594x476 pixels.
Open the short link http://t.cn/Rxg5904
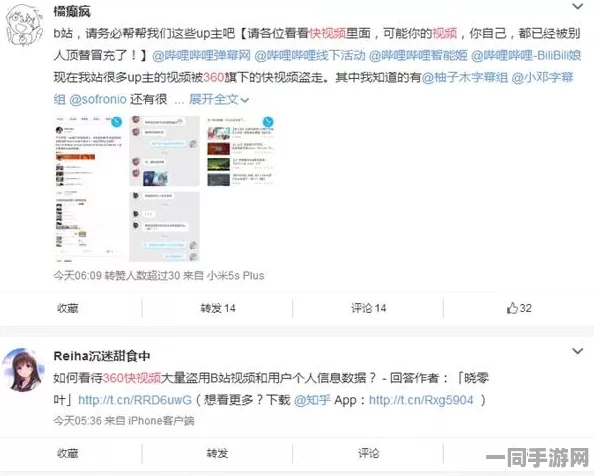421,400
